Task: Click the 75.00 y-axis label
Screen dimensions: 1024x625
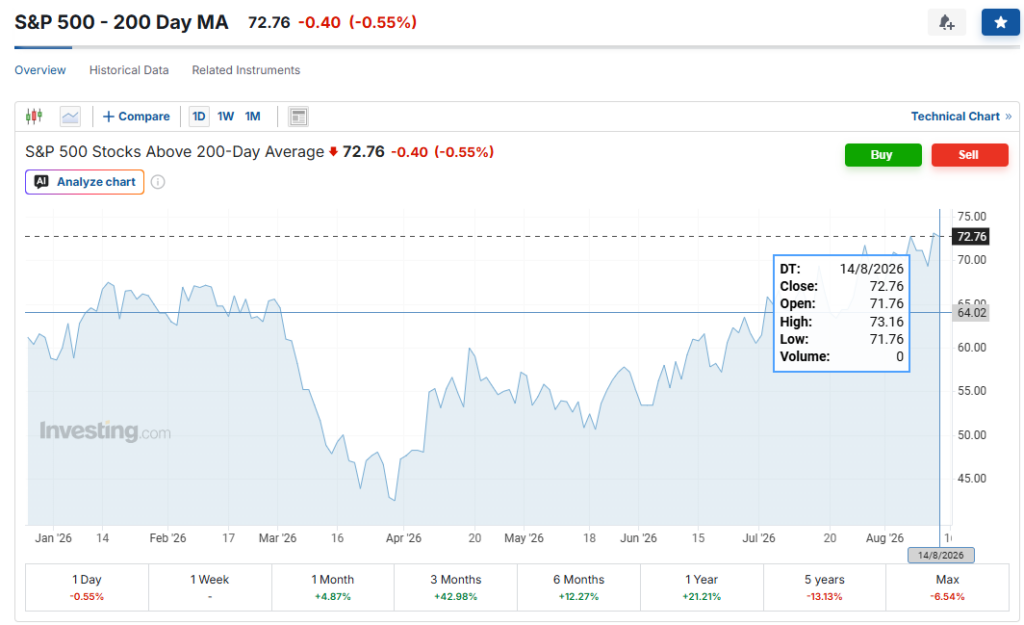Action: click(972, 216)
